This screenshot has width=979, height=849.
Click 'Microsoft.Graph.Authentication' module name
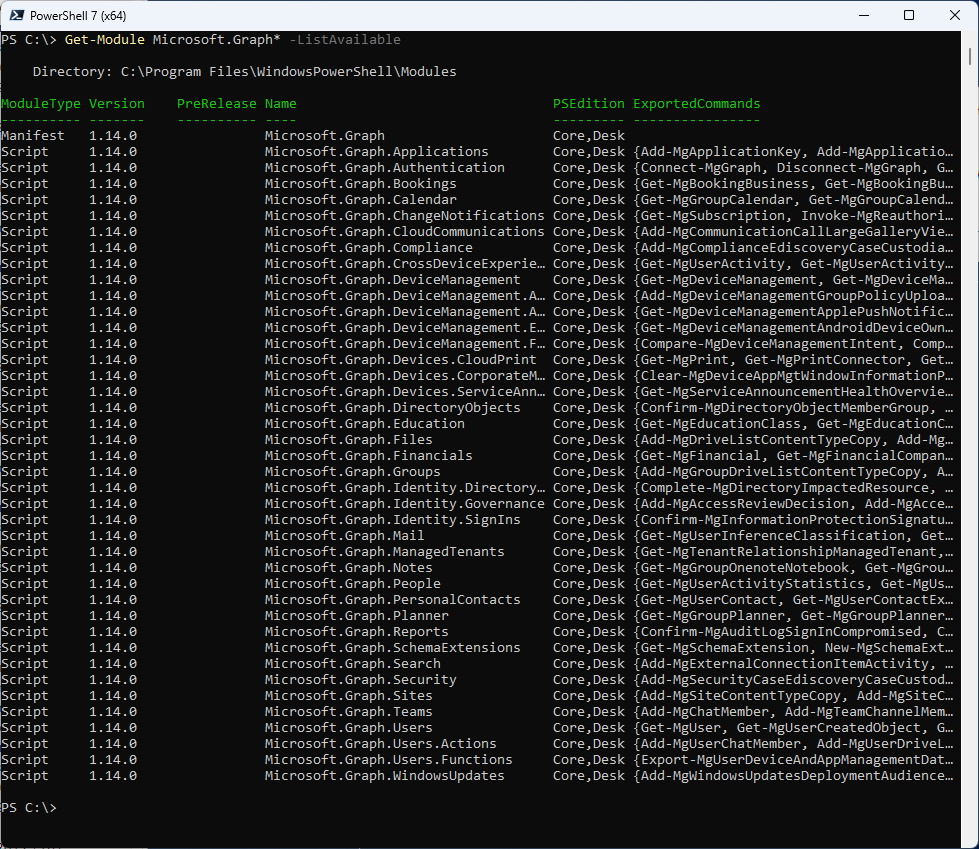[385, 168]
